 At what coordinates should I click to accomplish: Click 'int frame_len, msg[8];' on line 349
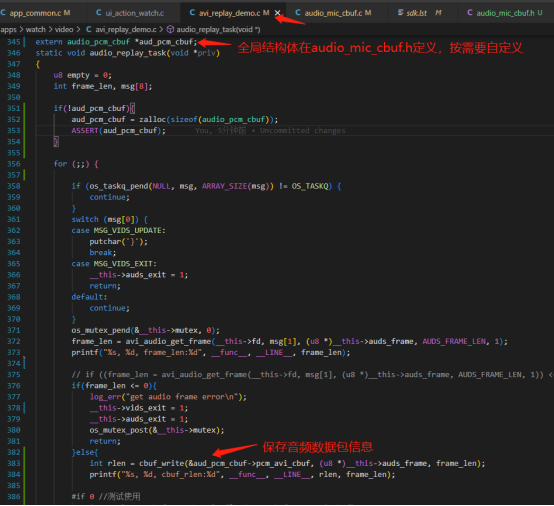click(x=103, y=86)
